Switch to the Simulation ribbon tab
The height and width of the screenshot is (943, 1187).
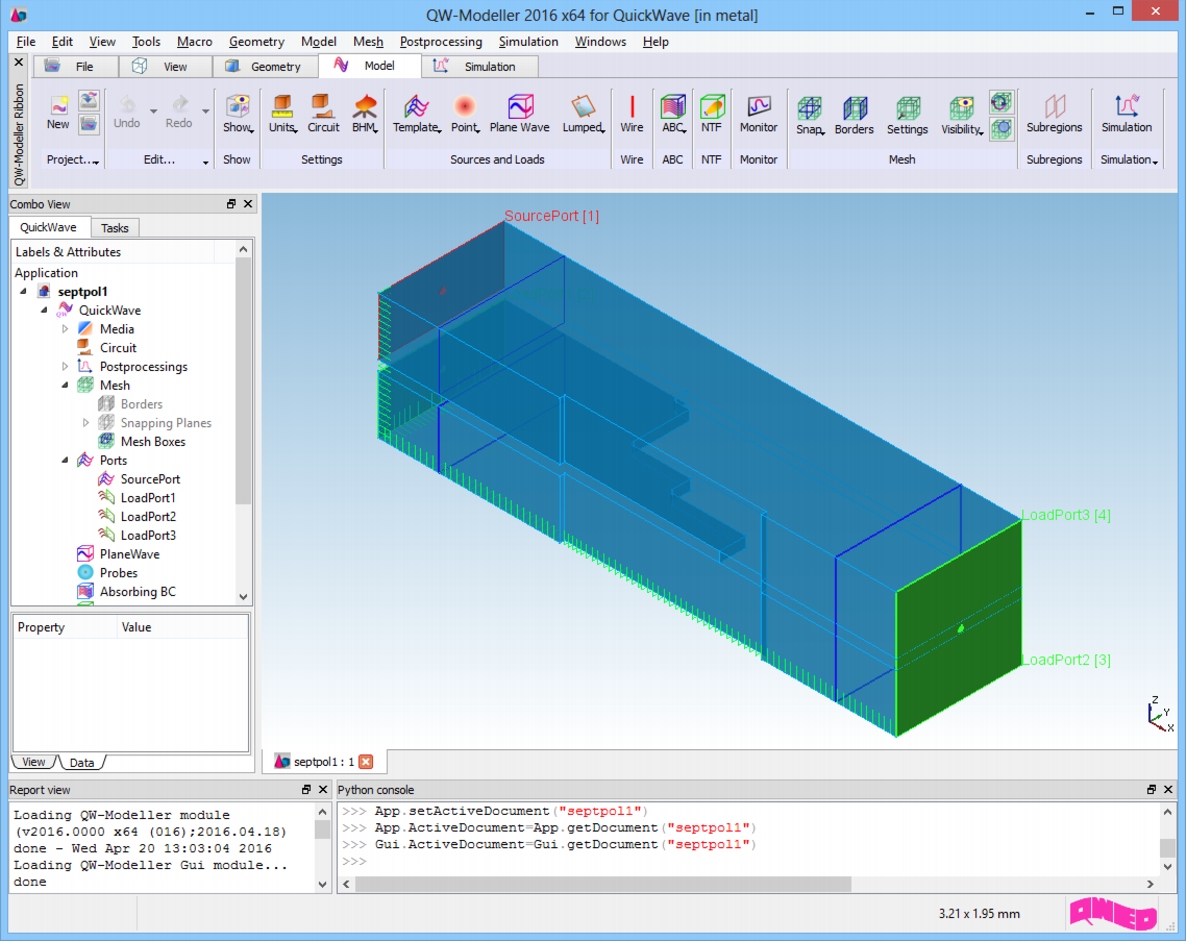pos(480,67)
